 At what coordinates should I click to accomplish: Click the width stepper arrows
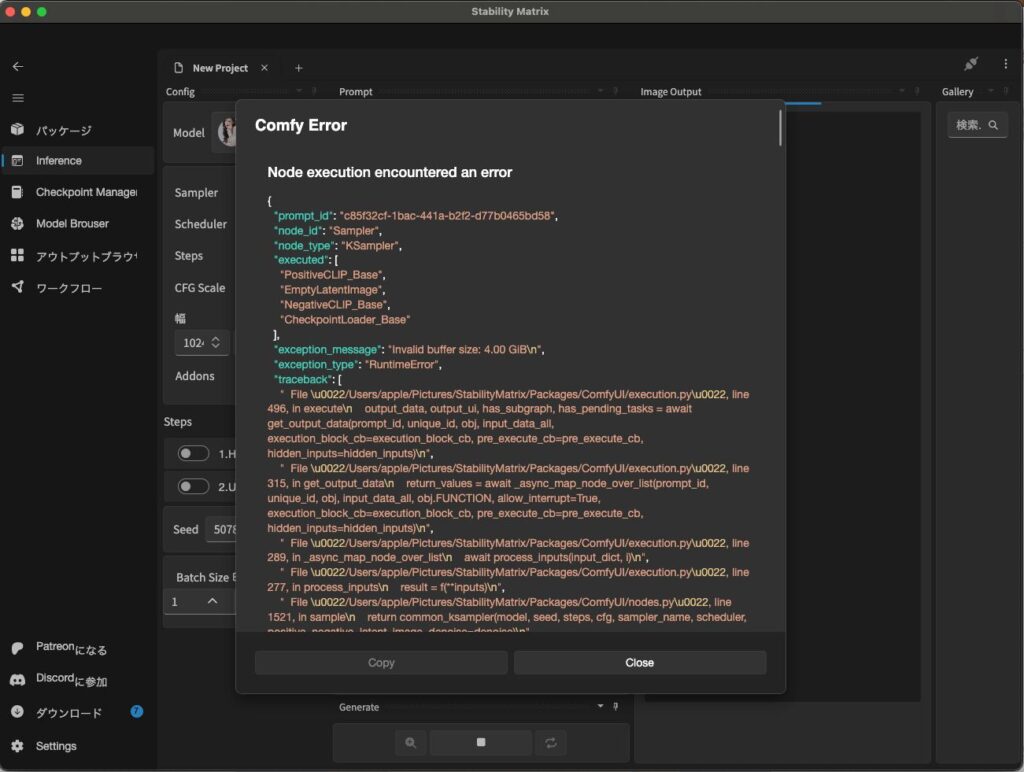point(216,342)
